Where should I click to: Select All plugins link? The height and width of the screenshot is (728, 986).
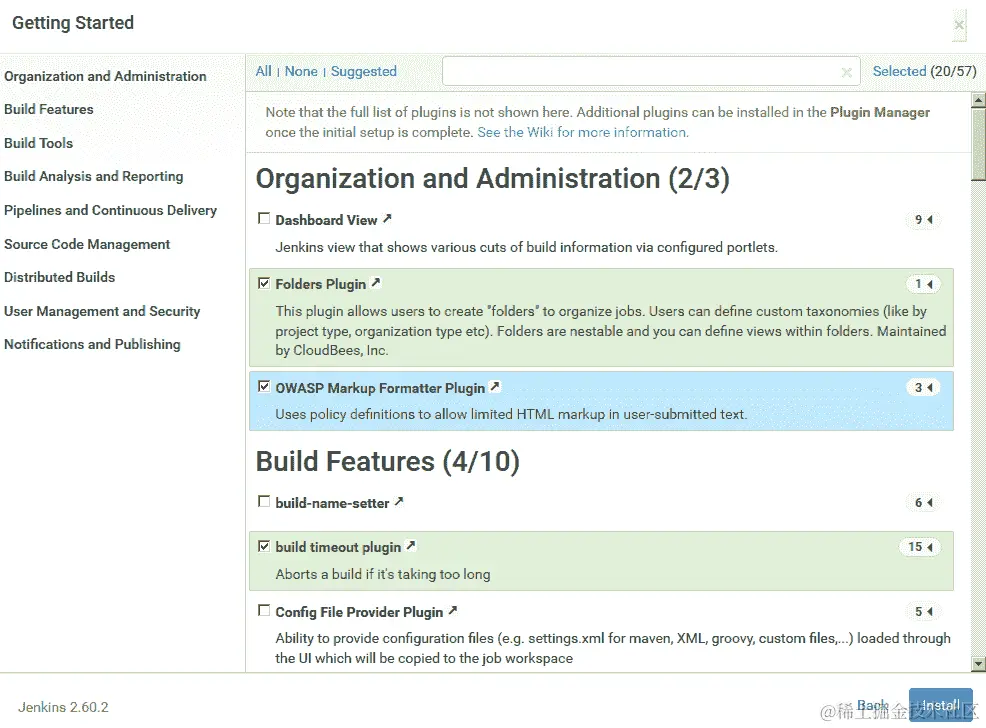[x=263, y=71]
